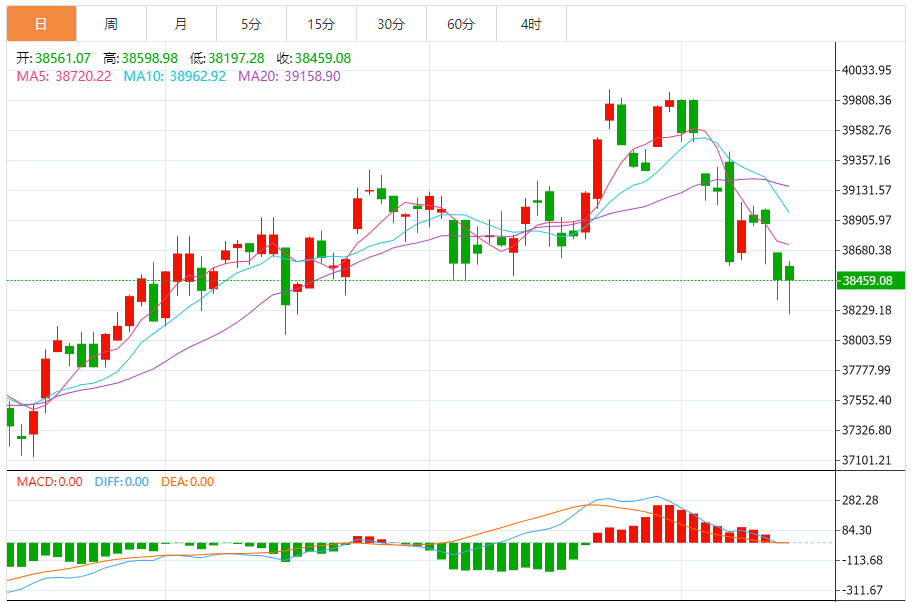Switch to the 月 monthly tab
This screenshot has width=913, height=602.
point(181,24)
